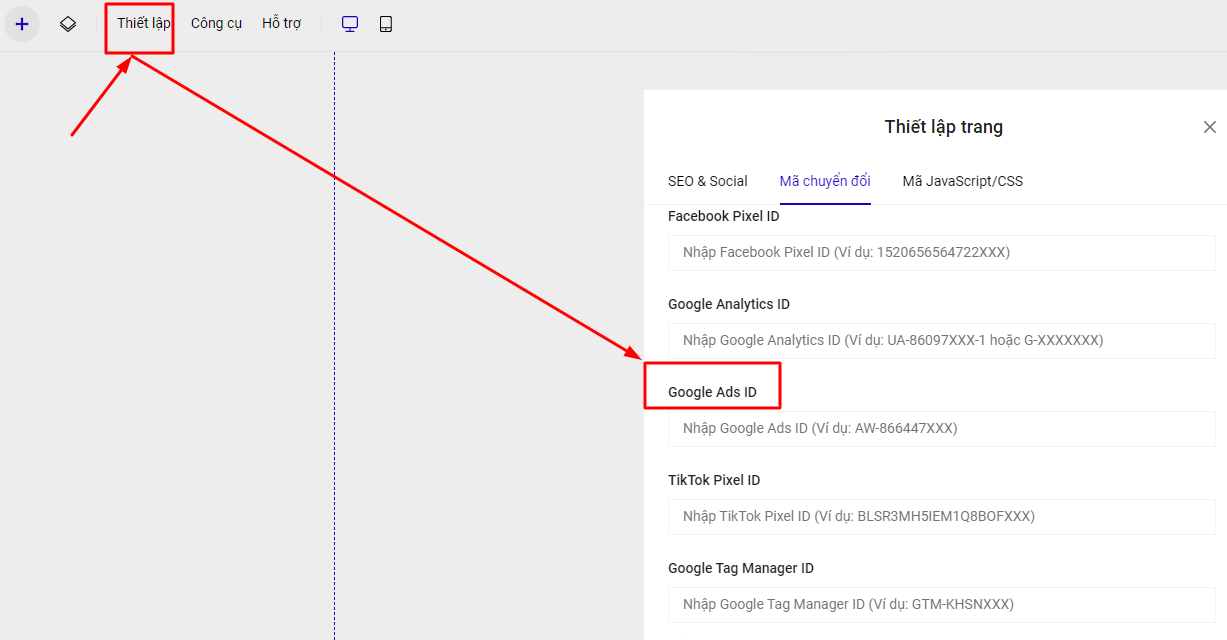Click the Thiết lập trang panel heading
1227x640 pixels.
tap(943, 127)
